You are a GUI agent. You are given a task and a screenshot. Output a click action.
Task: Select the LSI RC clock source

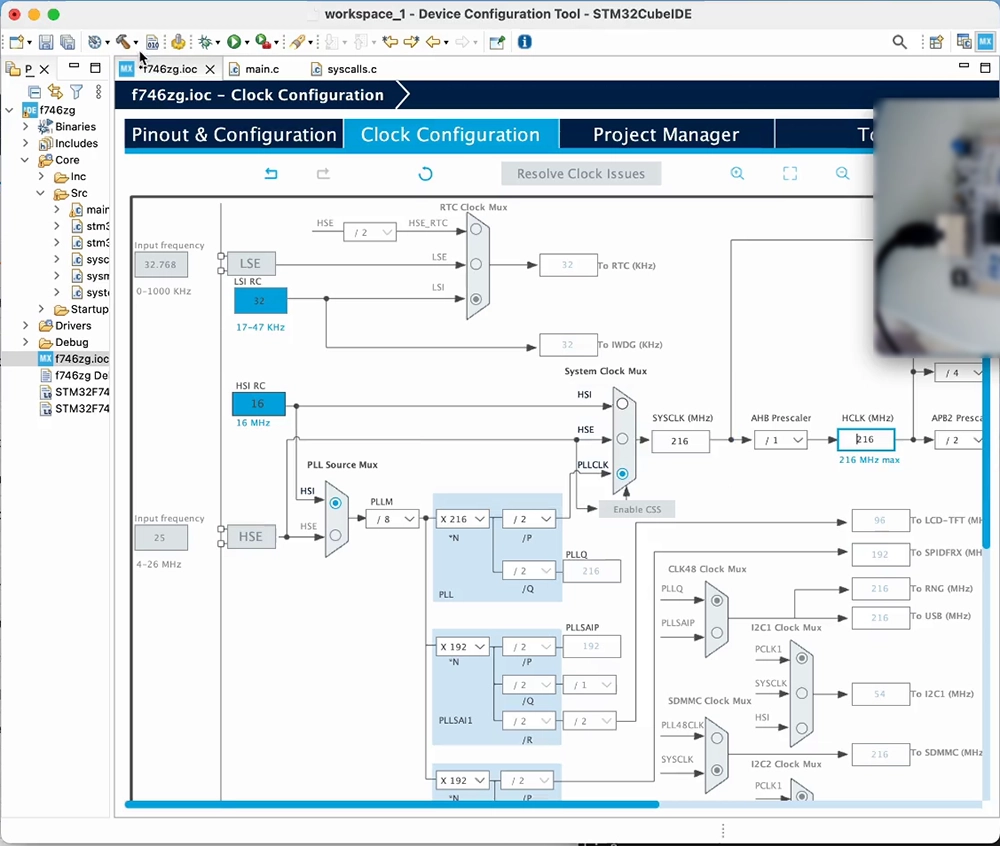(x=258, y=299)
